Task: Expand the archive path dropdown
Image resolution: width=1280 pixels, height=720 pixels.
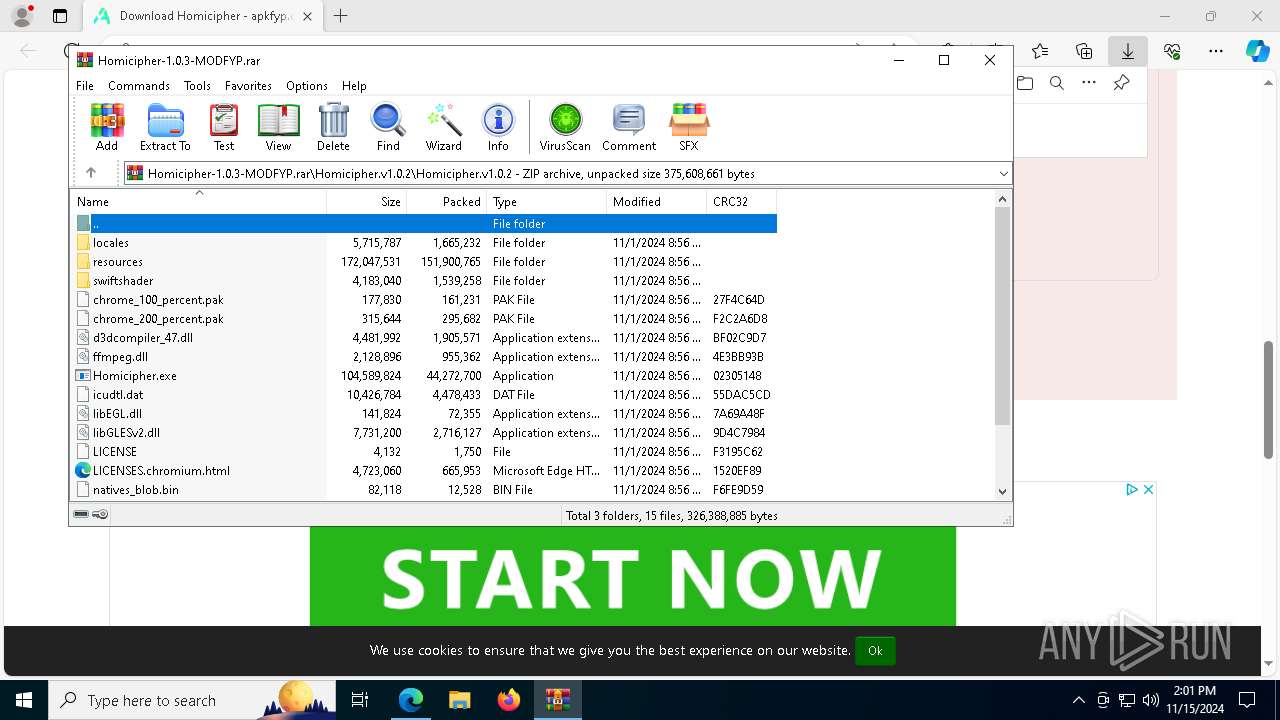Action: pos(1003,174)
